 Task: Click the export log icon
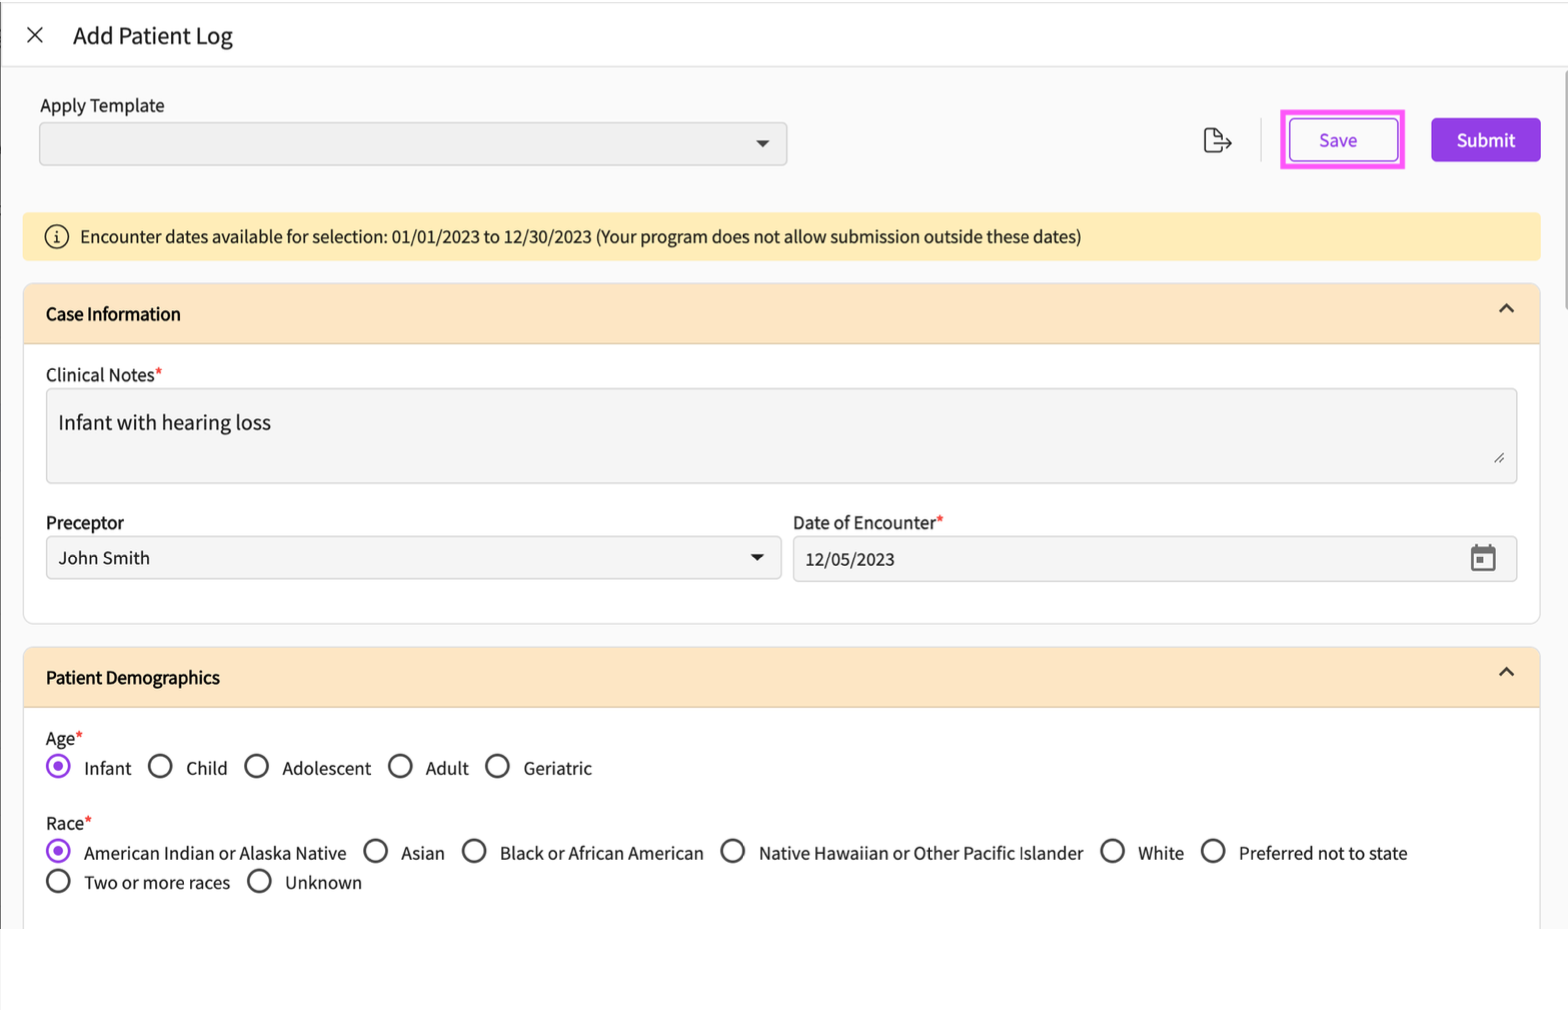pyautogui.click(x=1216, y=140)
